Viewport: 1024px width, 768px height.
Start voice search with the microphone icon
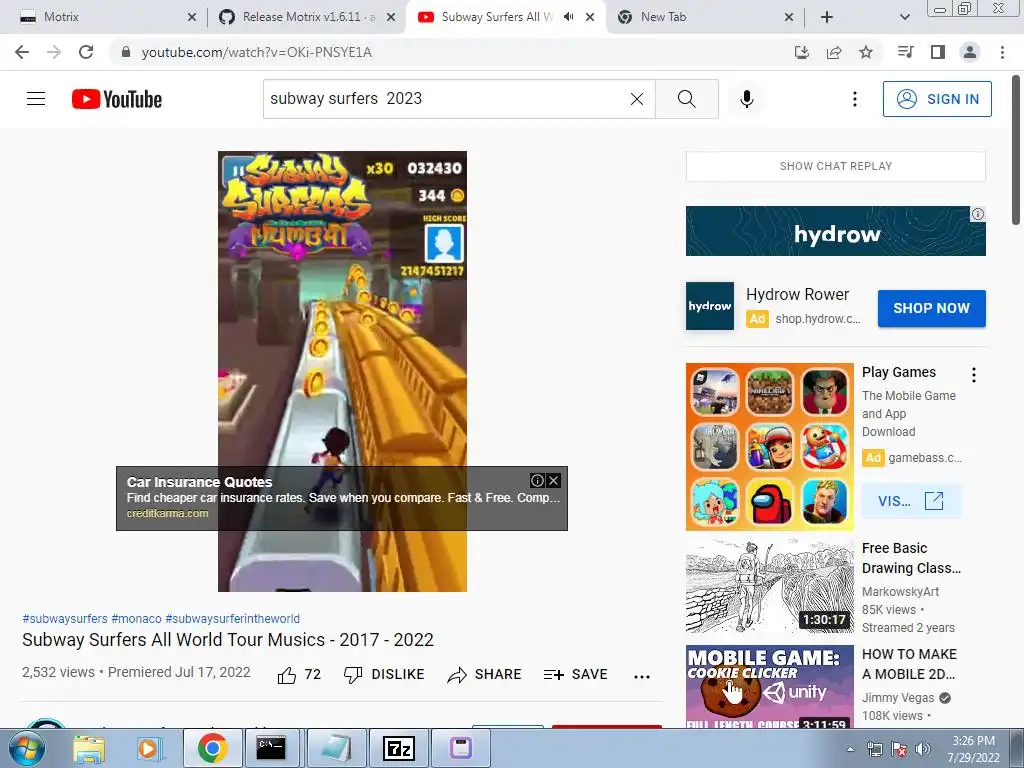coord(746,99)
